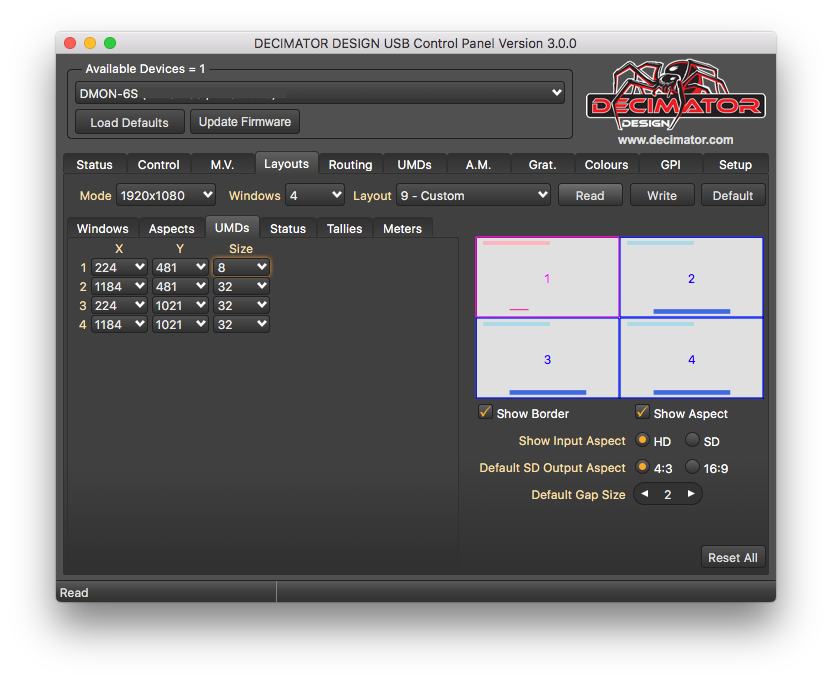Select the Layouts tab

tap(287, 163)
